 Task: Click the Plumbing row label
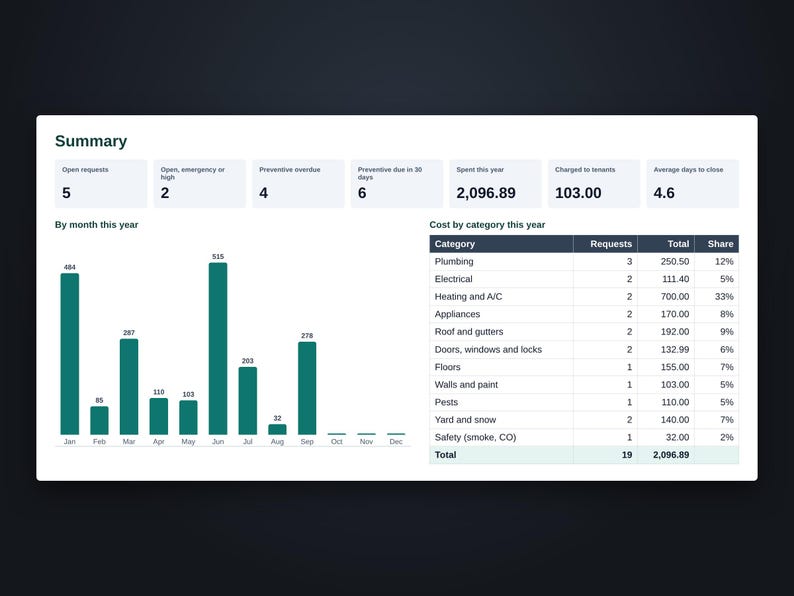click(454, 261)
